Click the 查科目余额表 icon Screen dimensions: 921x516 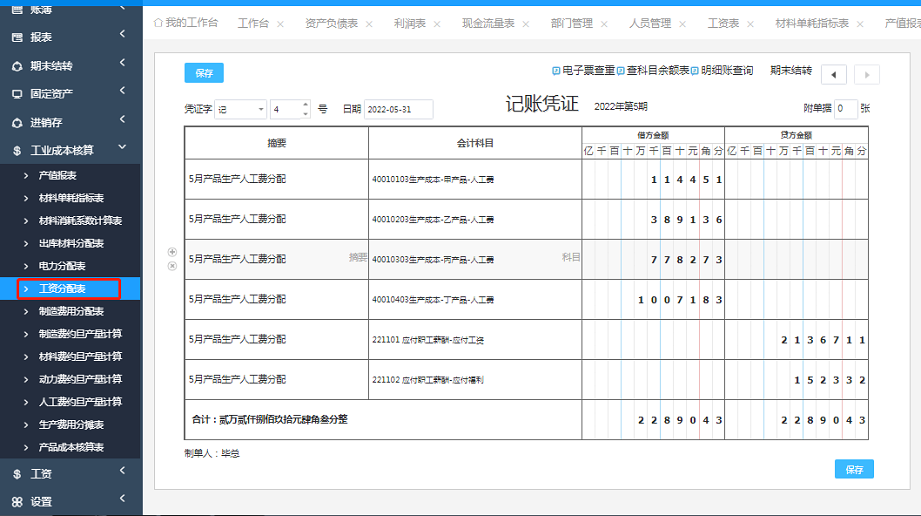point(621,71)
